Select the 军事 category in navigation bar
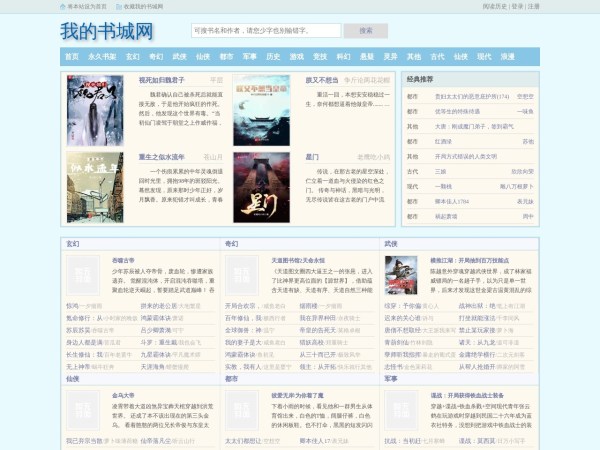This screenshot has height=450, width=600. (250, 57)
